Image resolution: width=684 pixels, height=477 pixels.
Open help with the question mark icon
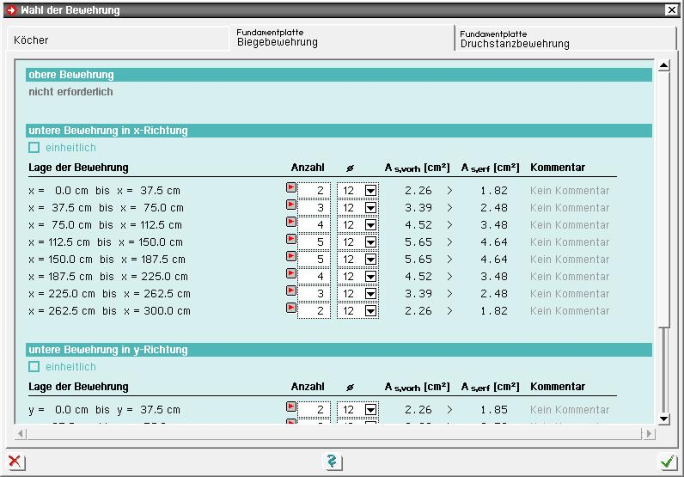click(334, 461)
